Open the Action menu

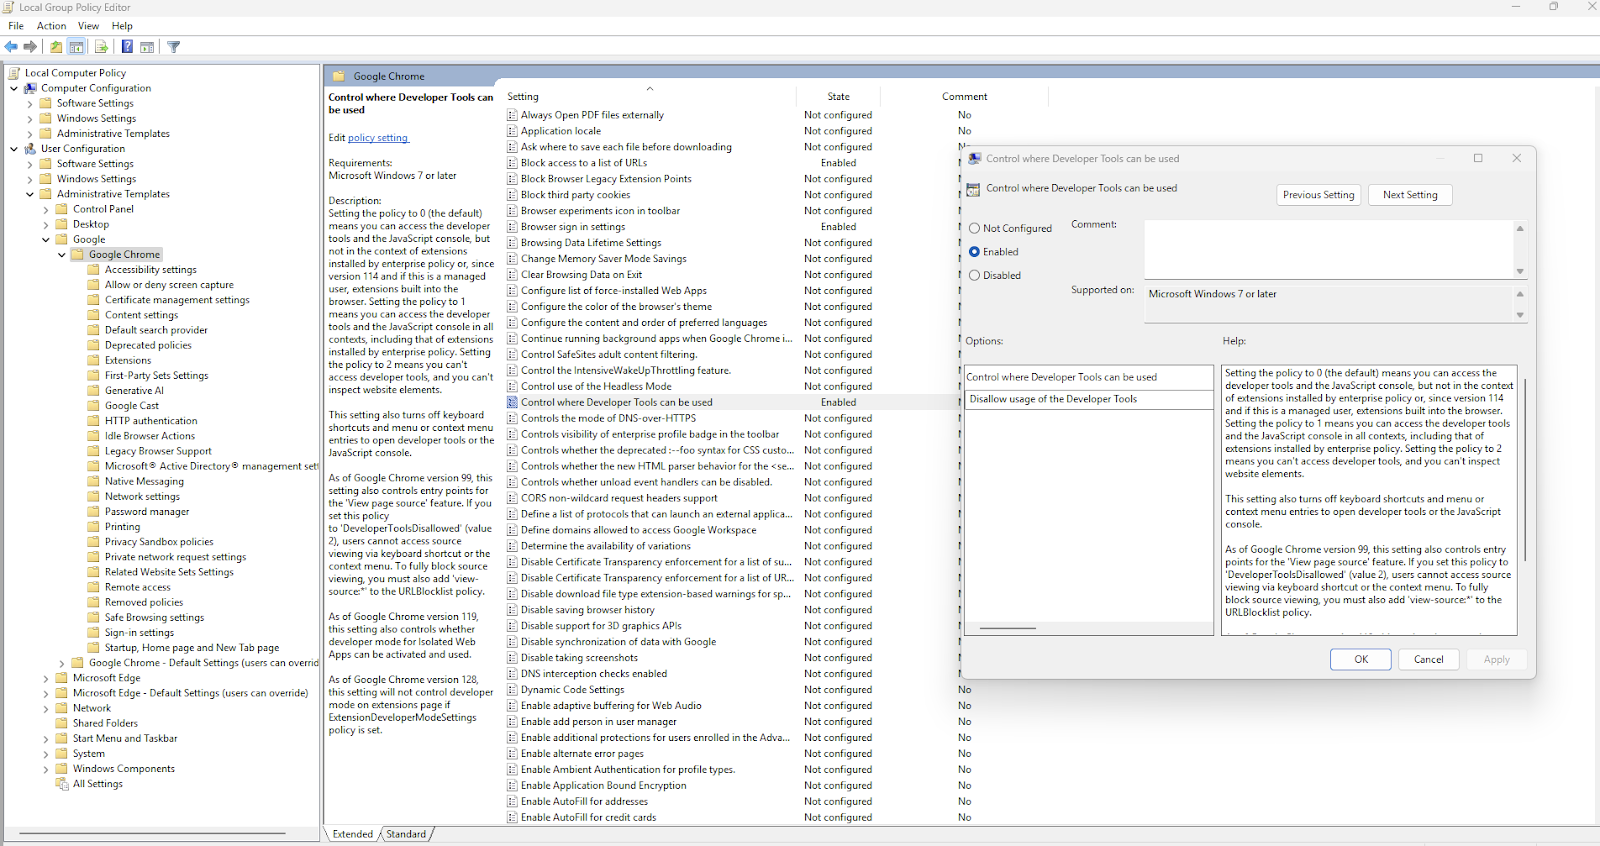(x=52, y=26)
